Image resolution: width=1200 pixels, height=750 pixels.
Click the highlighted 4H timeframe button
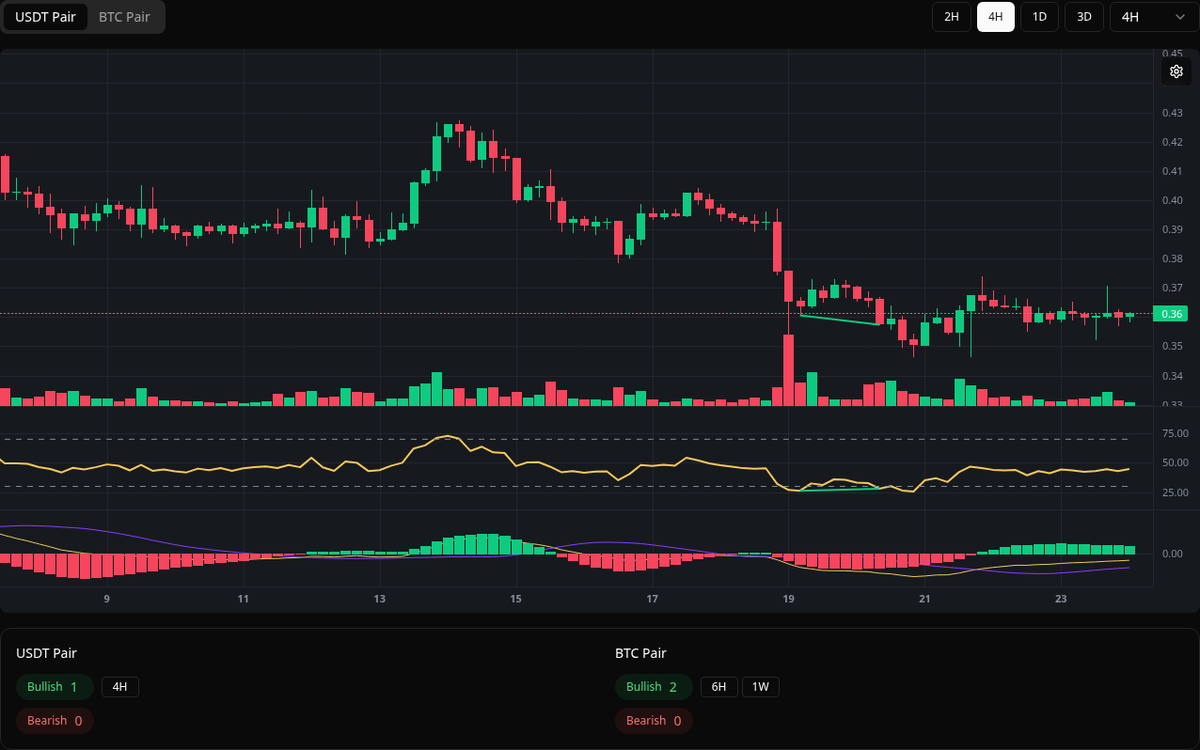click(995, 17)
